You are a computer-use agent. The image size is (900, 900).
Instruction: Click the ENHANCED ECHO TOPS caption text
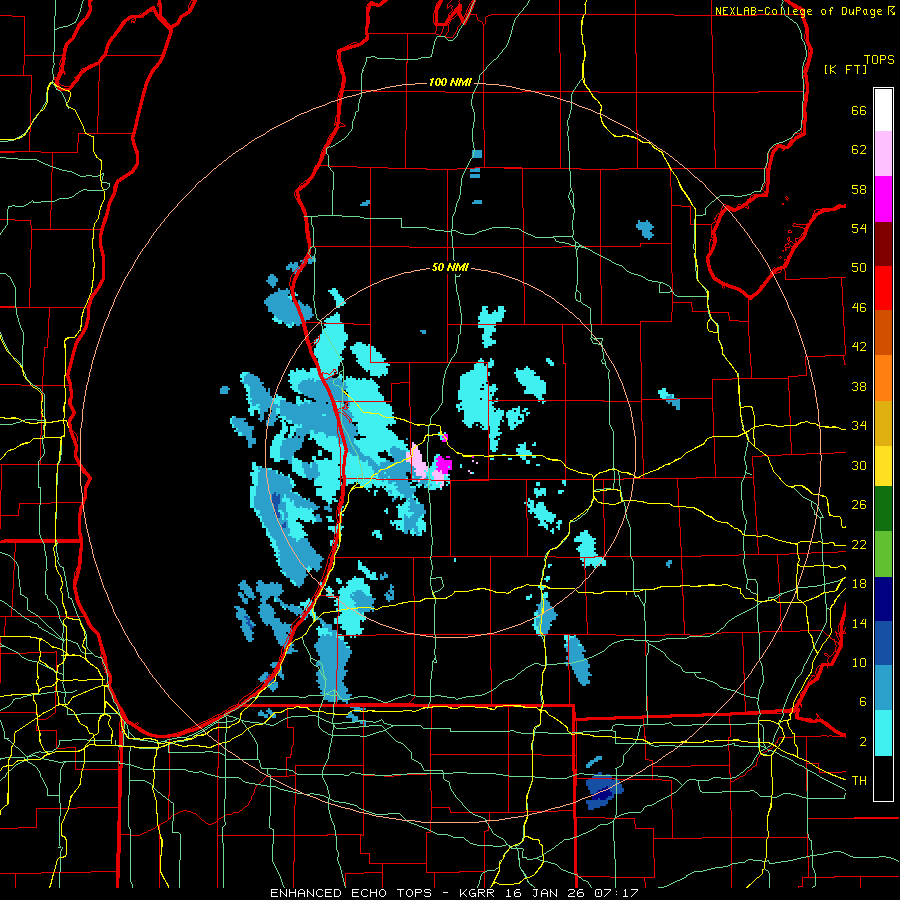351,893
